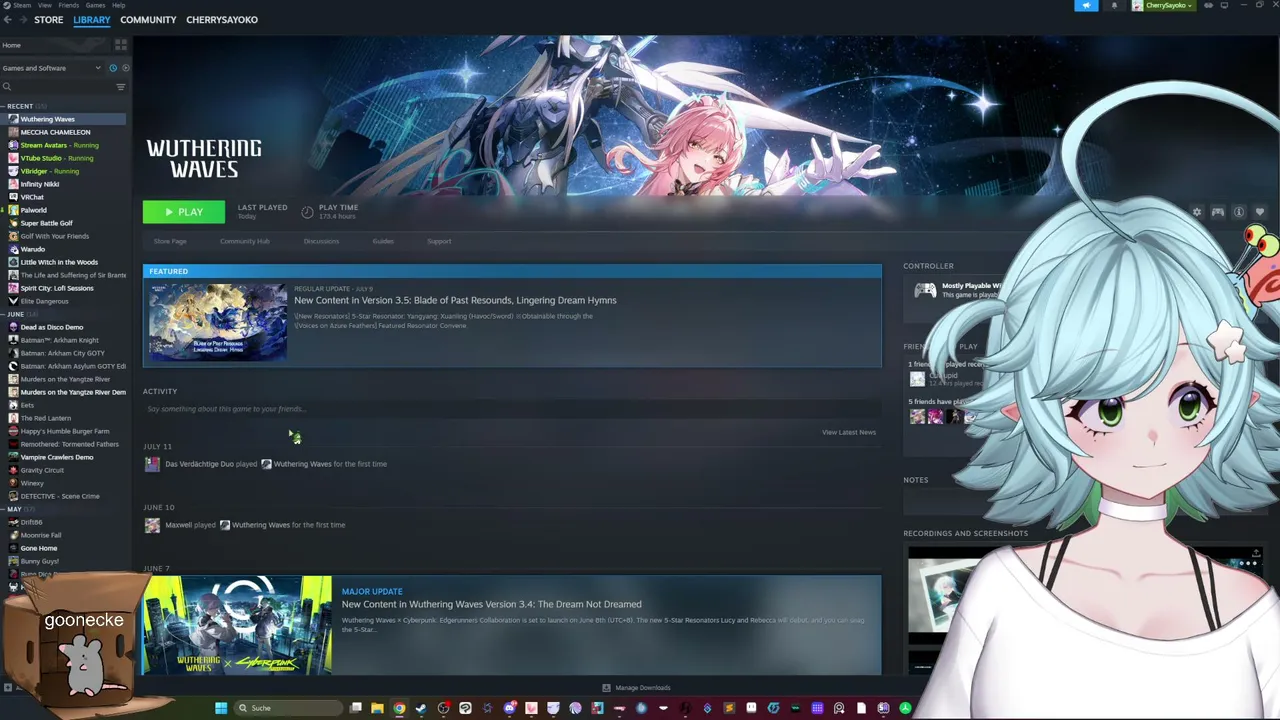Image resolution: width=1280 pixels, height=720 pixels.
Task: Go back with the navigation back arrow
Action: point(8,20)
